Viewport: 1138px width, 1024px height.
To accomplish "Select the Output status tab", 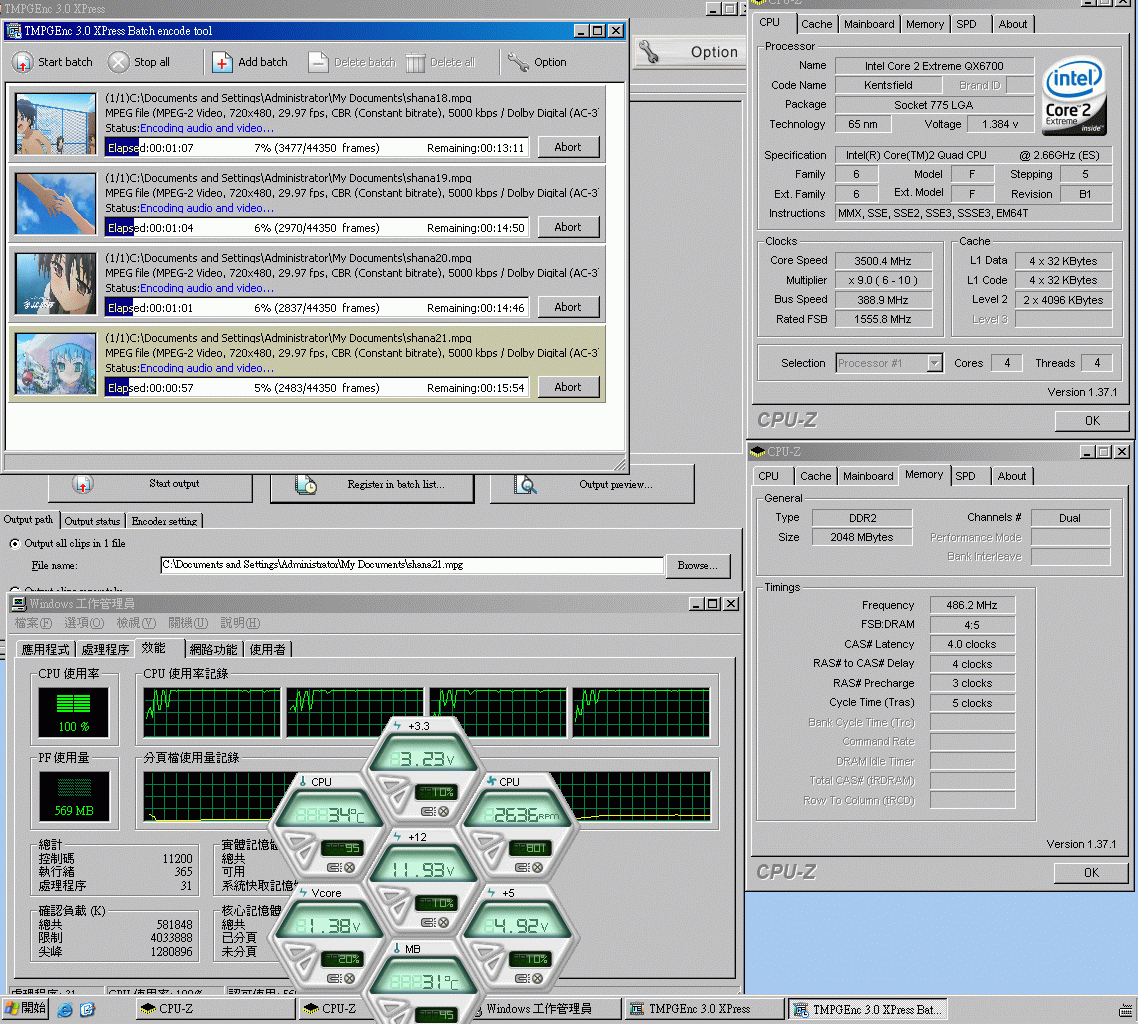I will pos(92,521).
